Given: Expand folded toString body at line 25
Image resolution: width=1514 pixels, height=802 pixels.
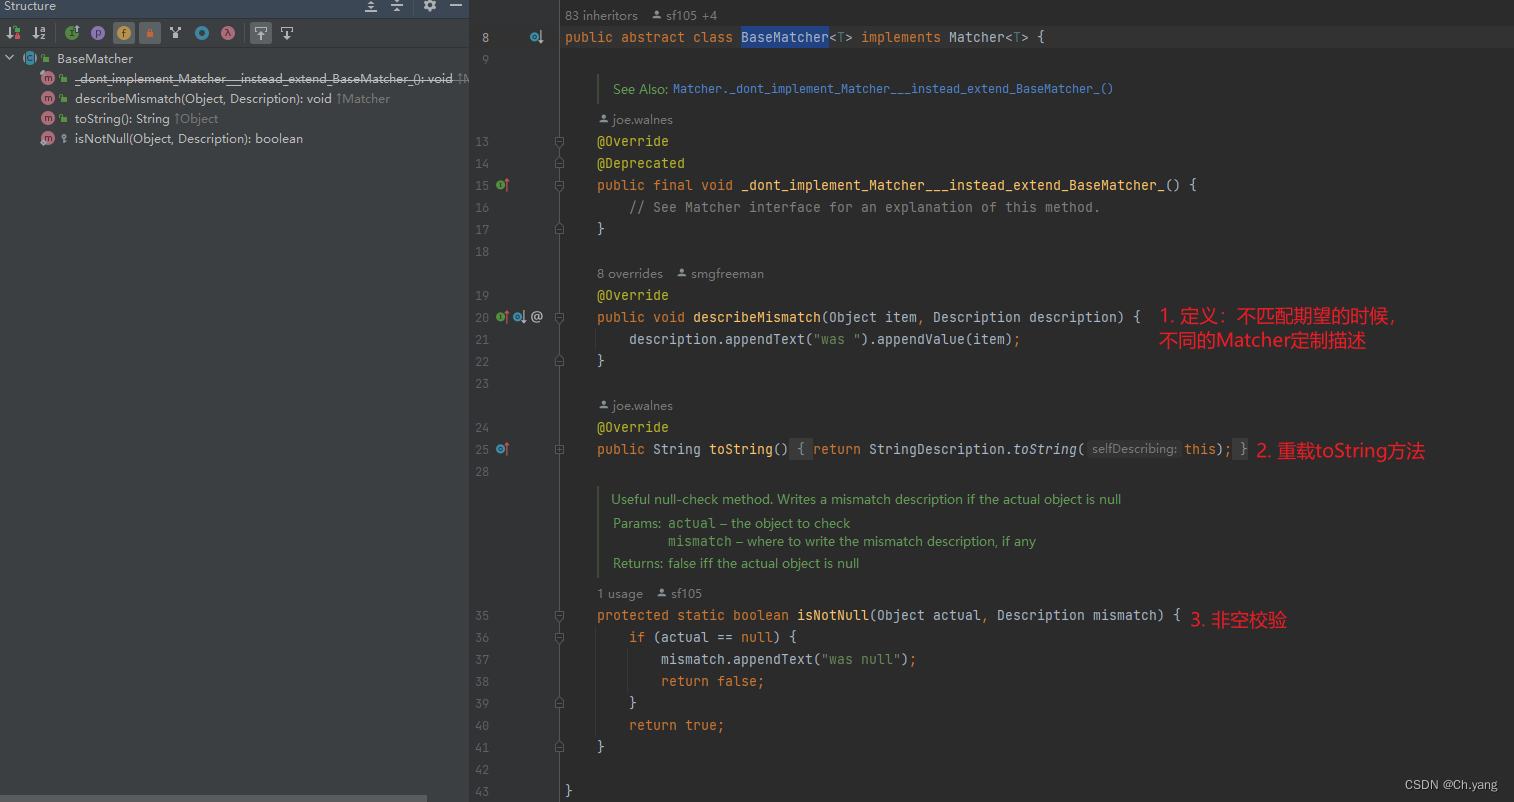Looking at the screenshot, I should tap(559, 449).
